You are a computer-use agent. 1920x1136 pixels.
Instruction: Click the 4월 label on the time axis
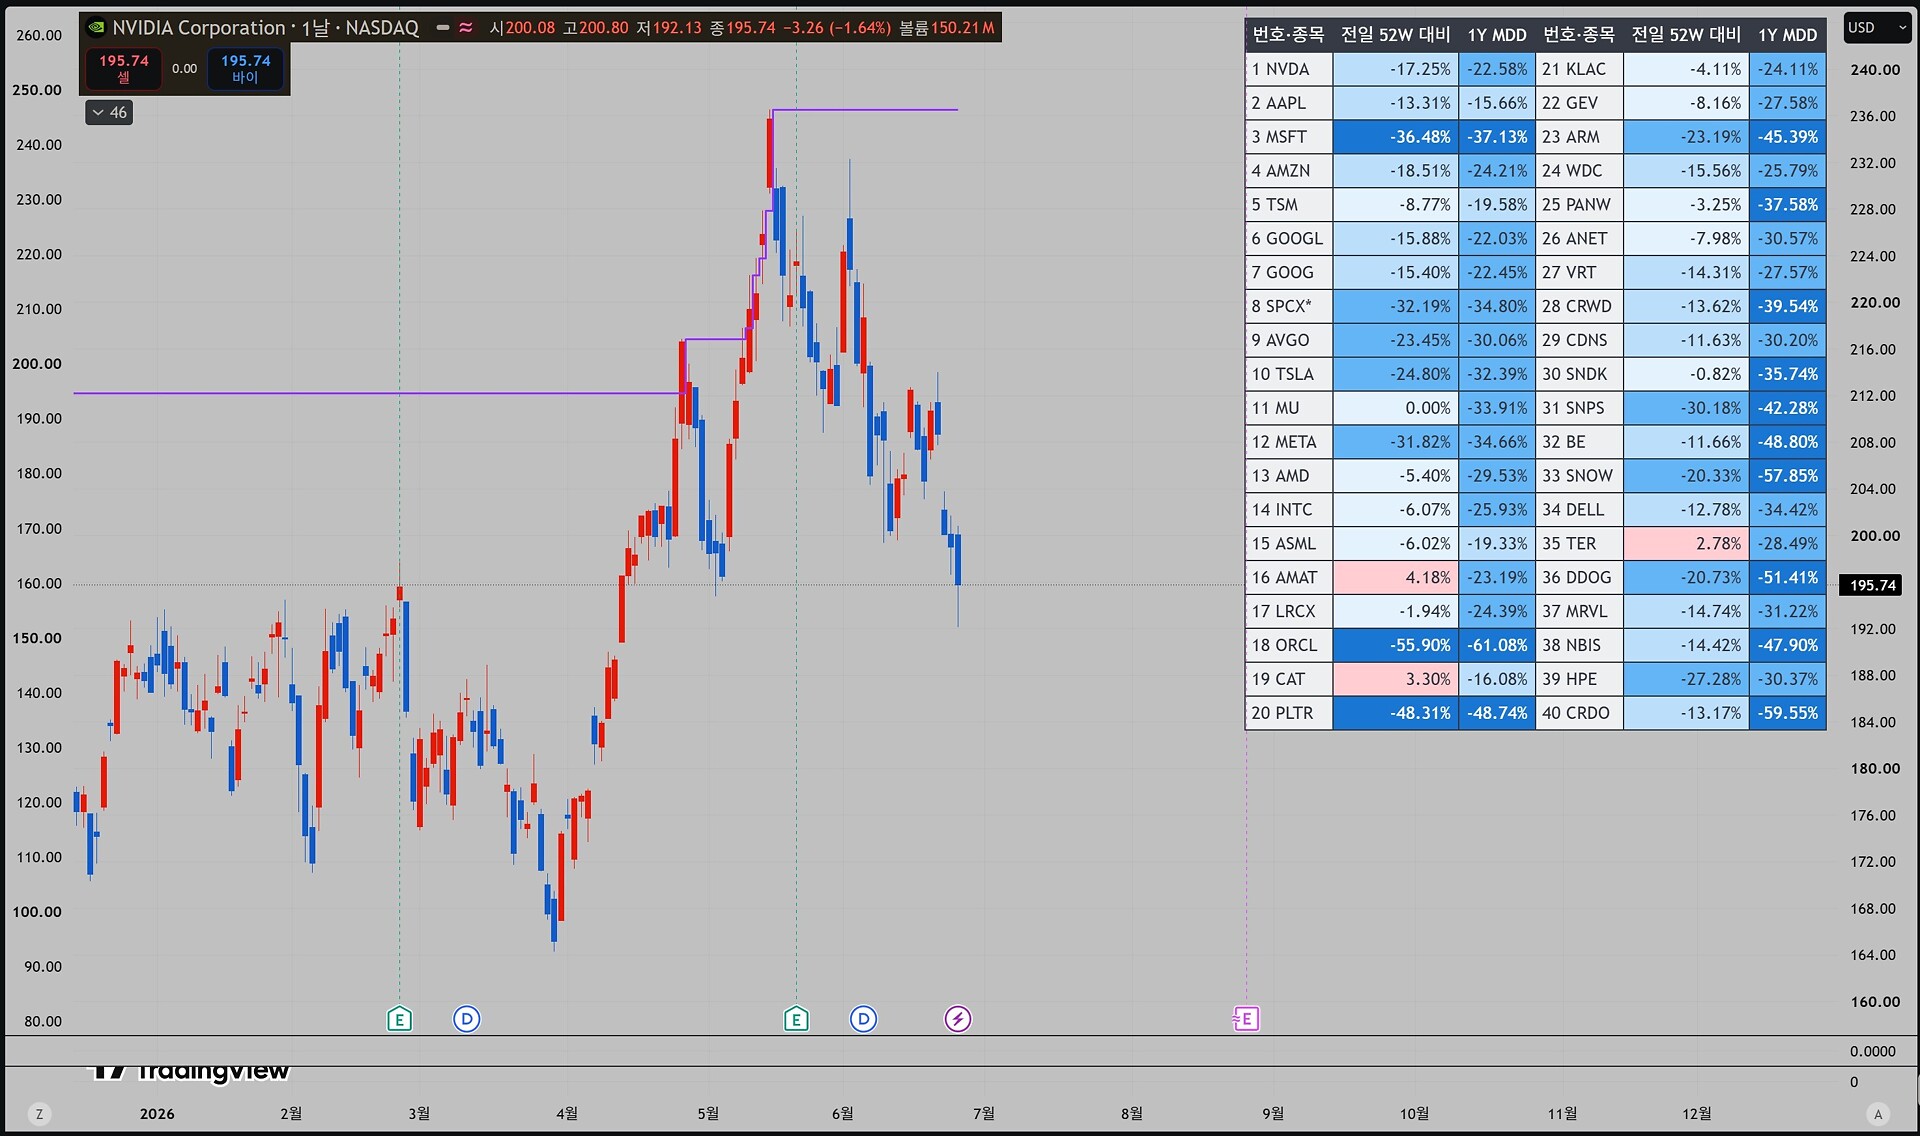pyautogui.click(x=567, y=1114)
